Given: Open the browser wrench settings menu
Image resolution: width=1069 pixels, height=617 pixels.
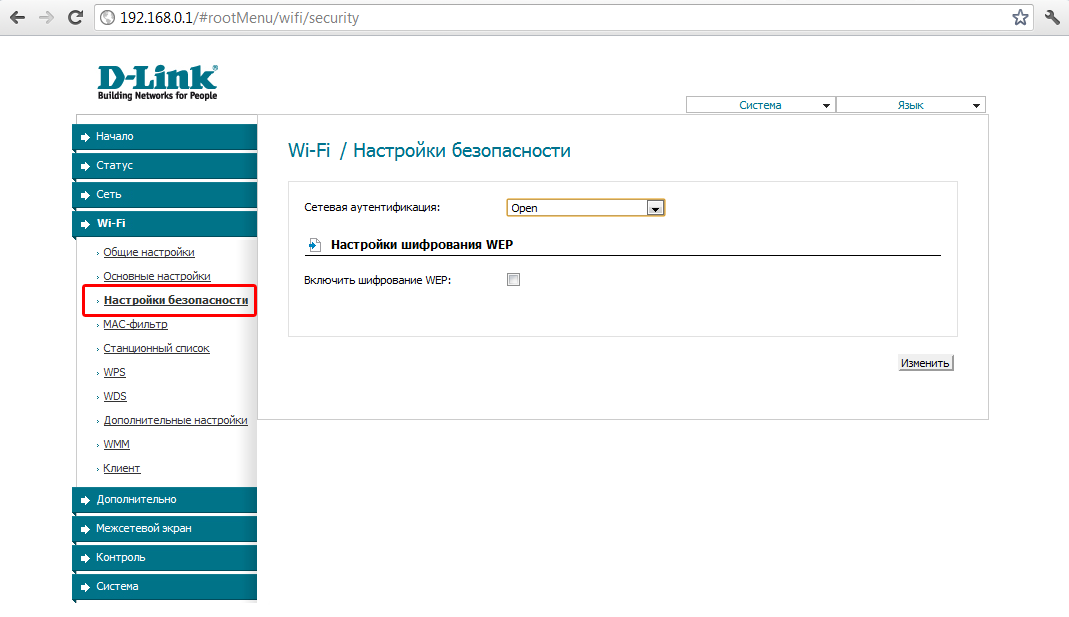Looking at the screenshot, I should point(1052,18).
